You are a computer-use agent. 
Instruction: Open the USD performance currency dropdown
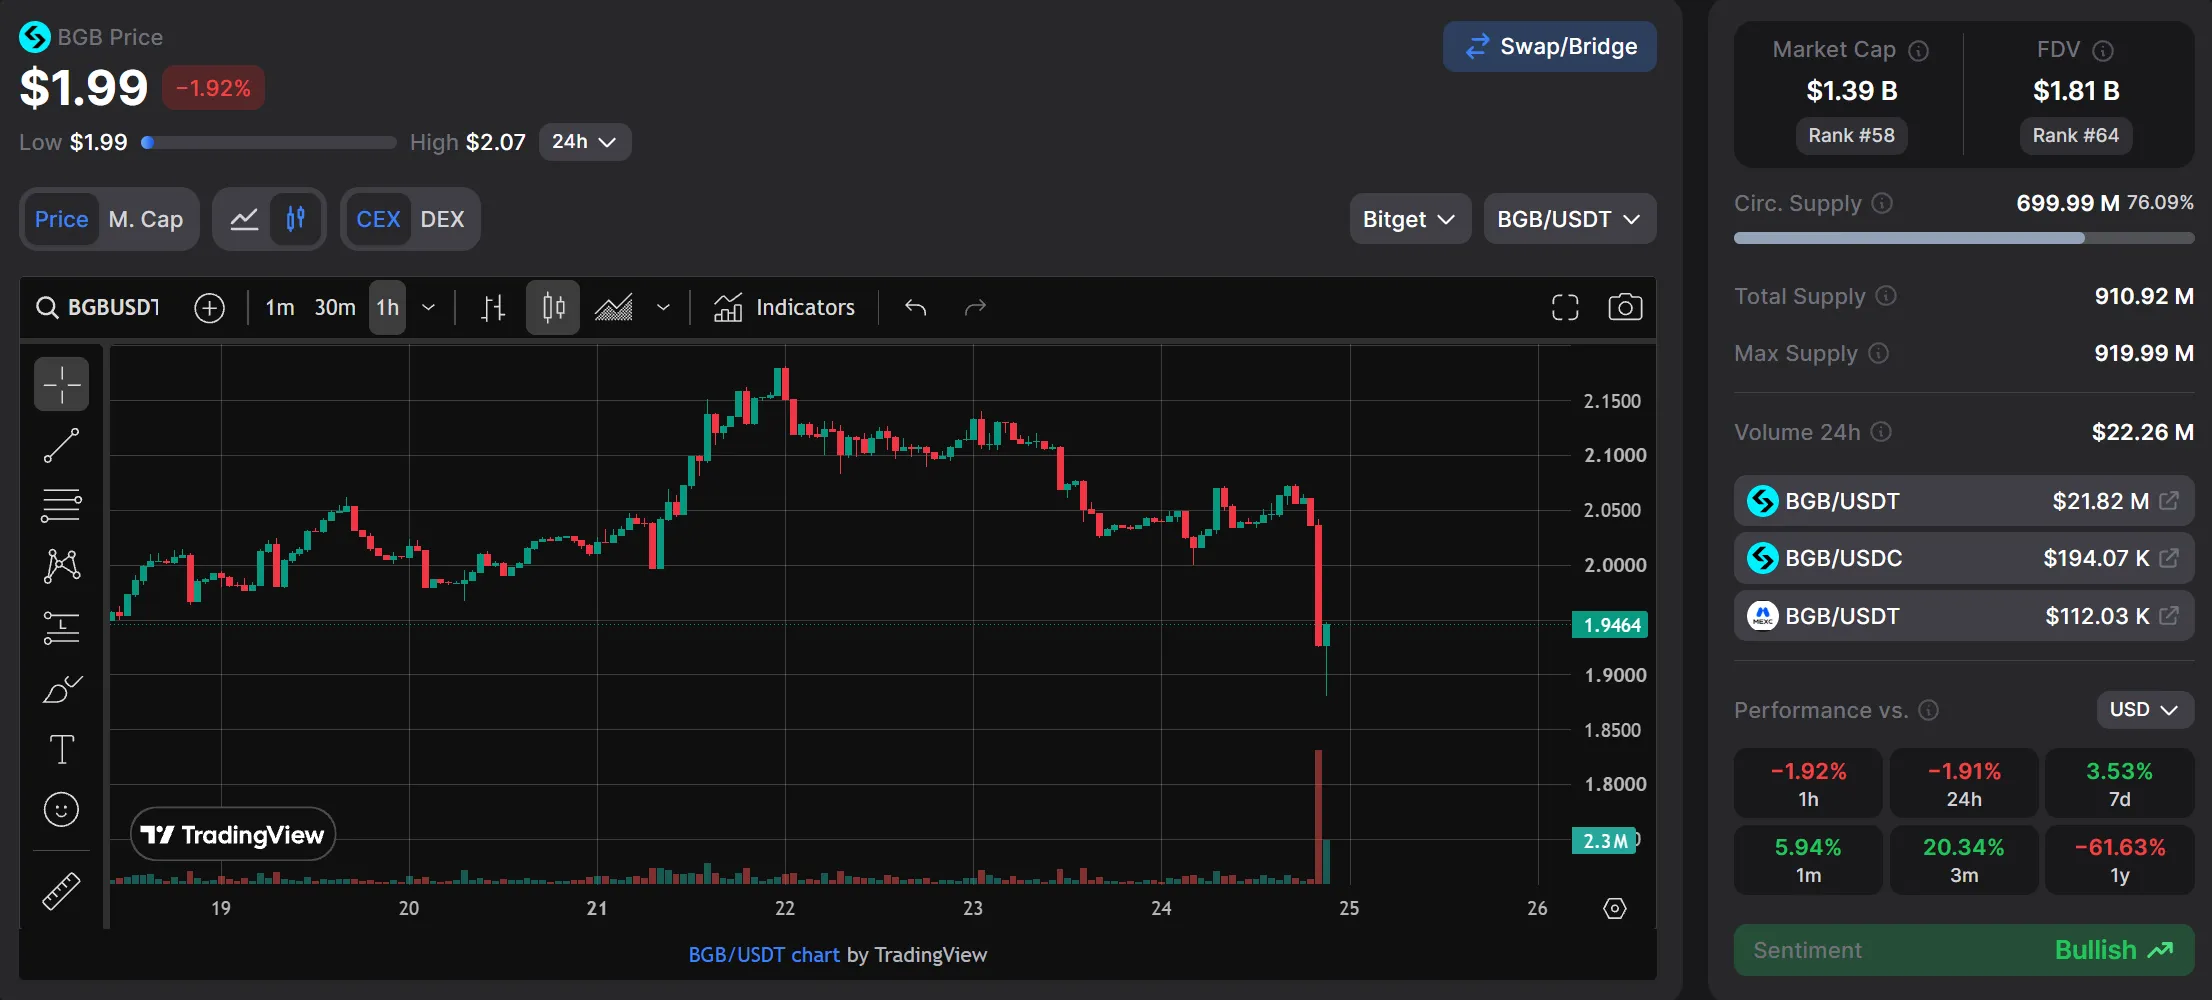(x=2145, y=710)
